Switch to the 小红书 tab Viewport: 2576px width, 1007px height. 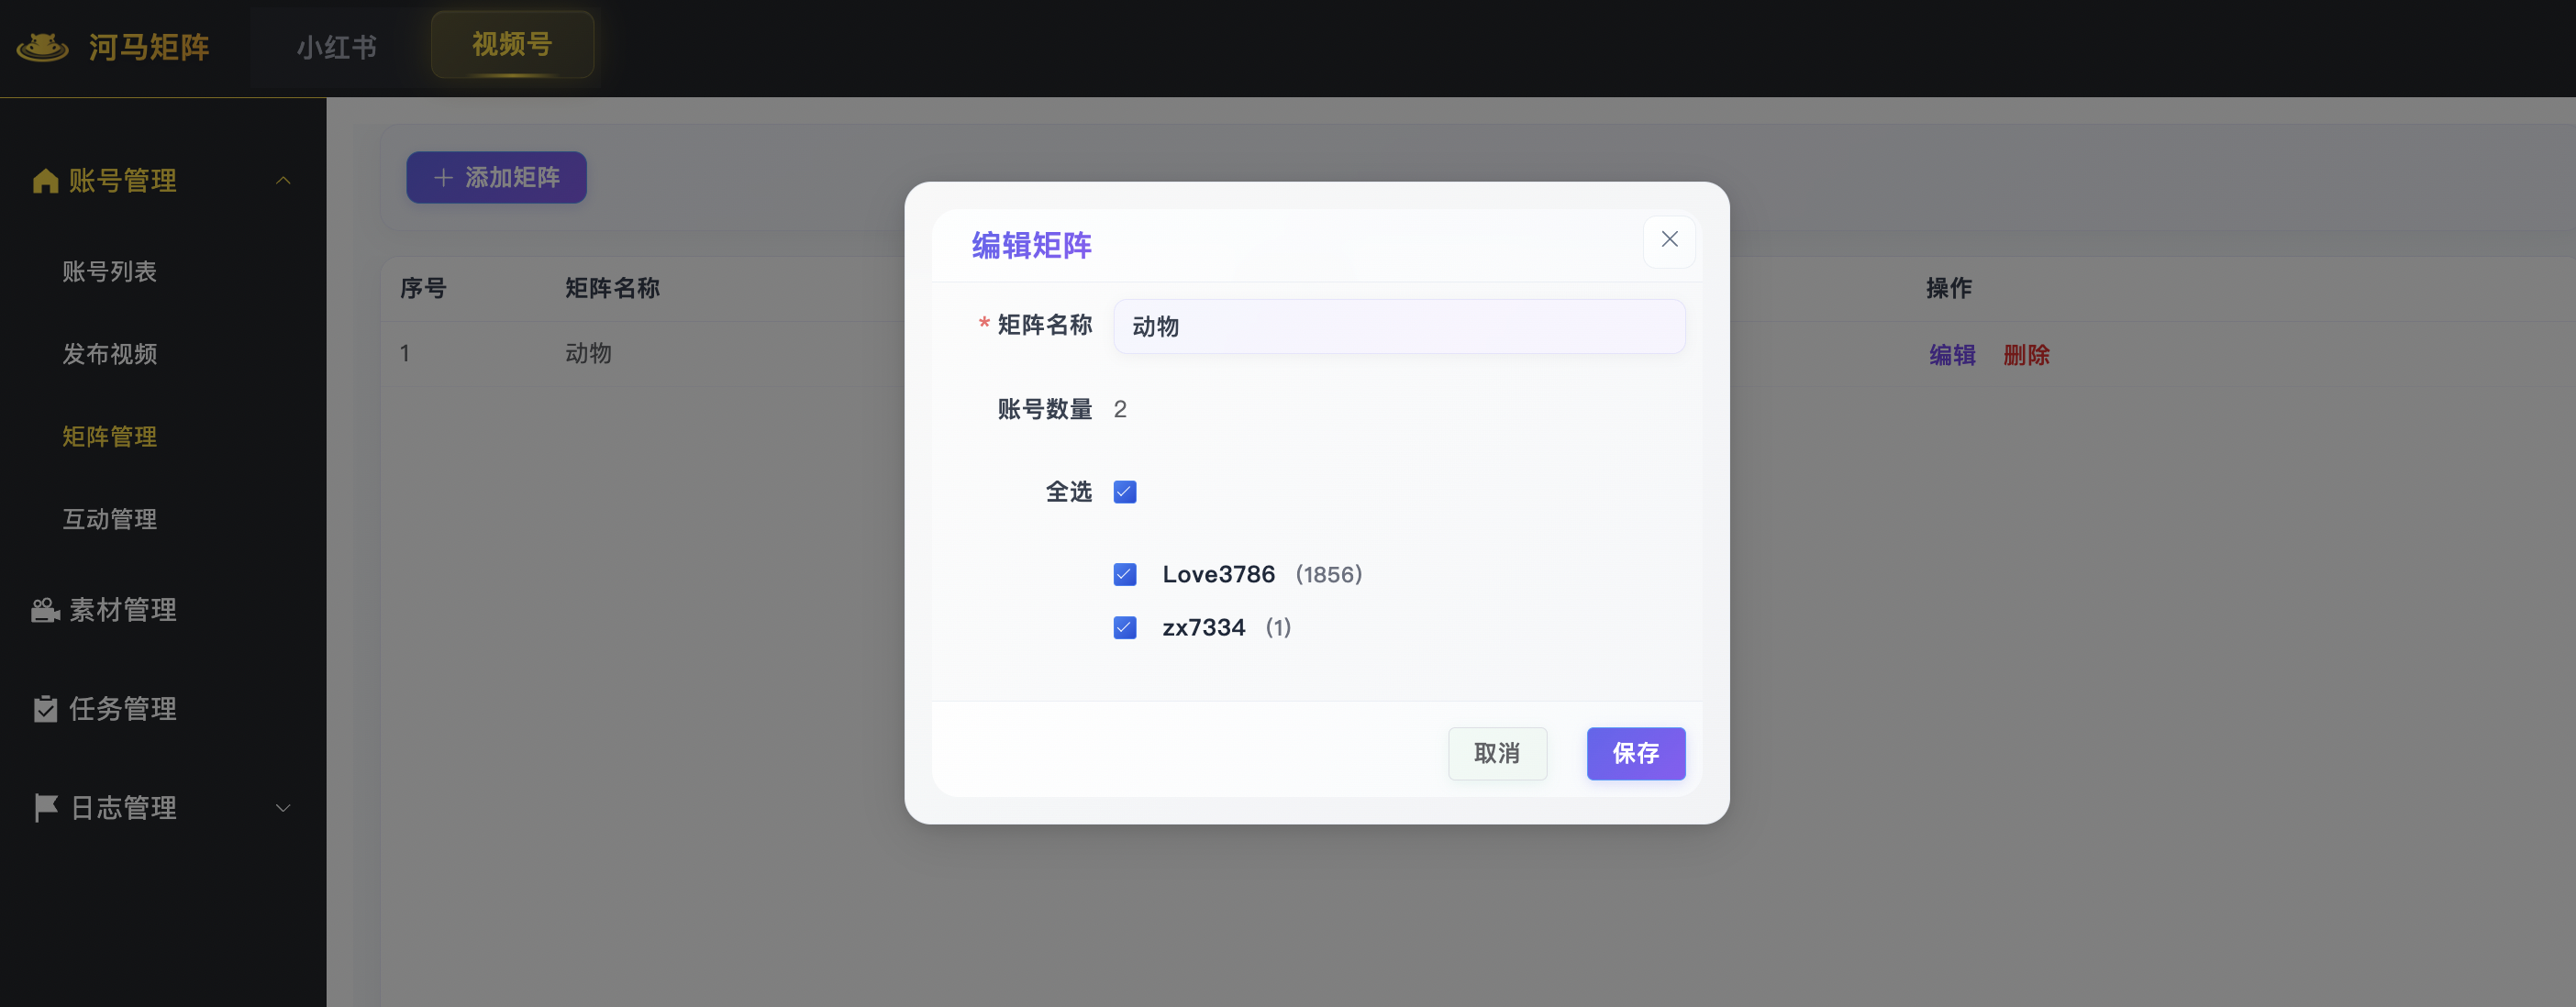tap(337, 45)
